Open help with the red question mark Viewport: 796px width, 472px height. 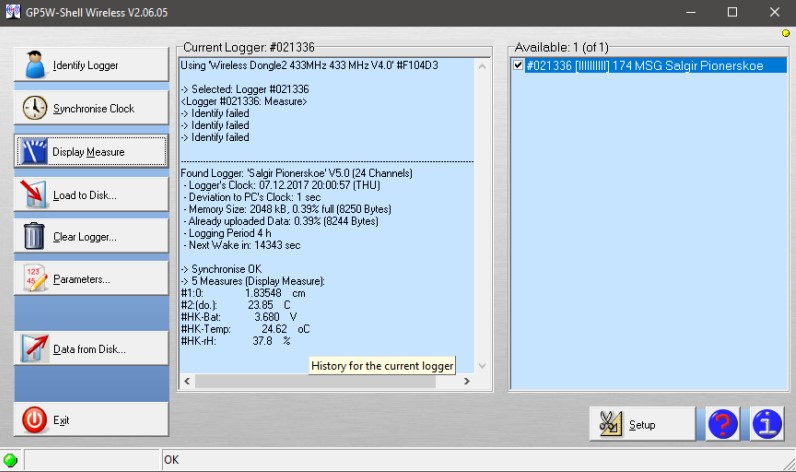pyautogui.click(x=722, y=424)
